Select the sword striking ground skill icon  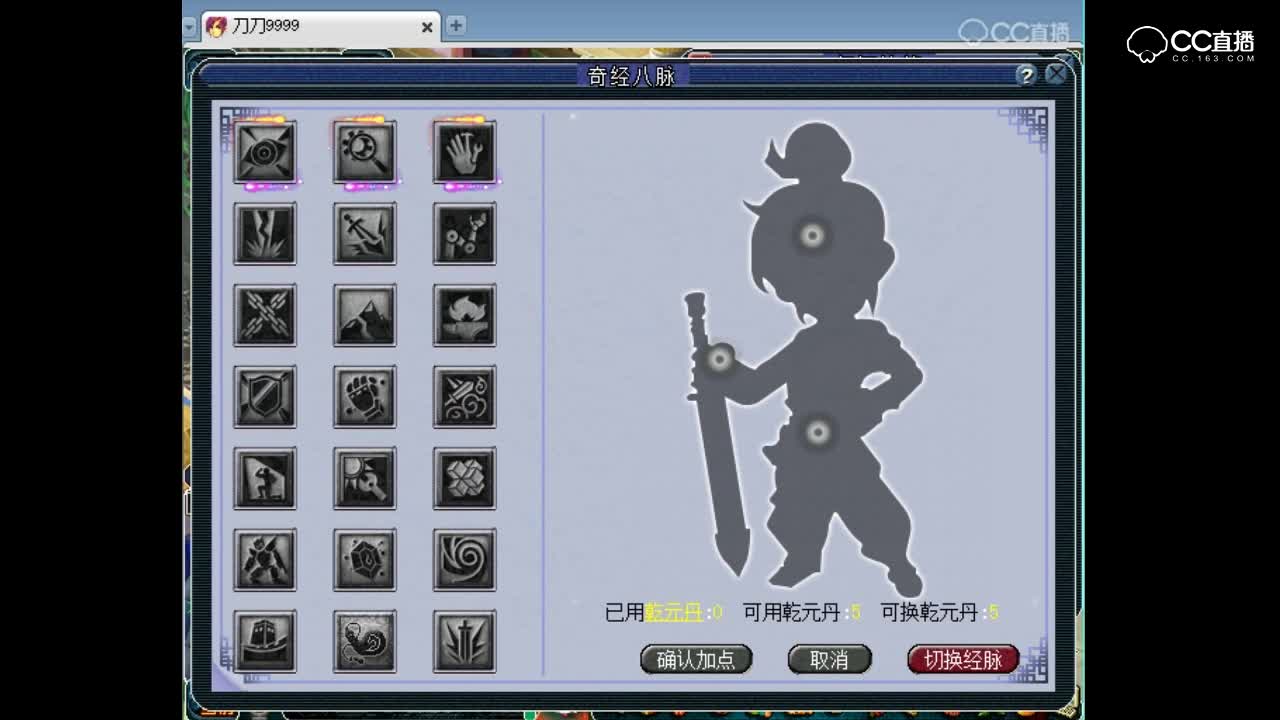point(365,234)
